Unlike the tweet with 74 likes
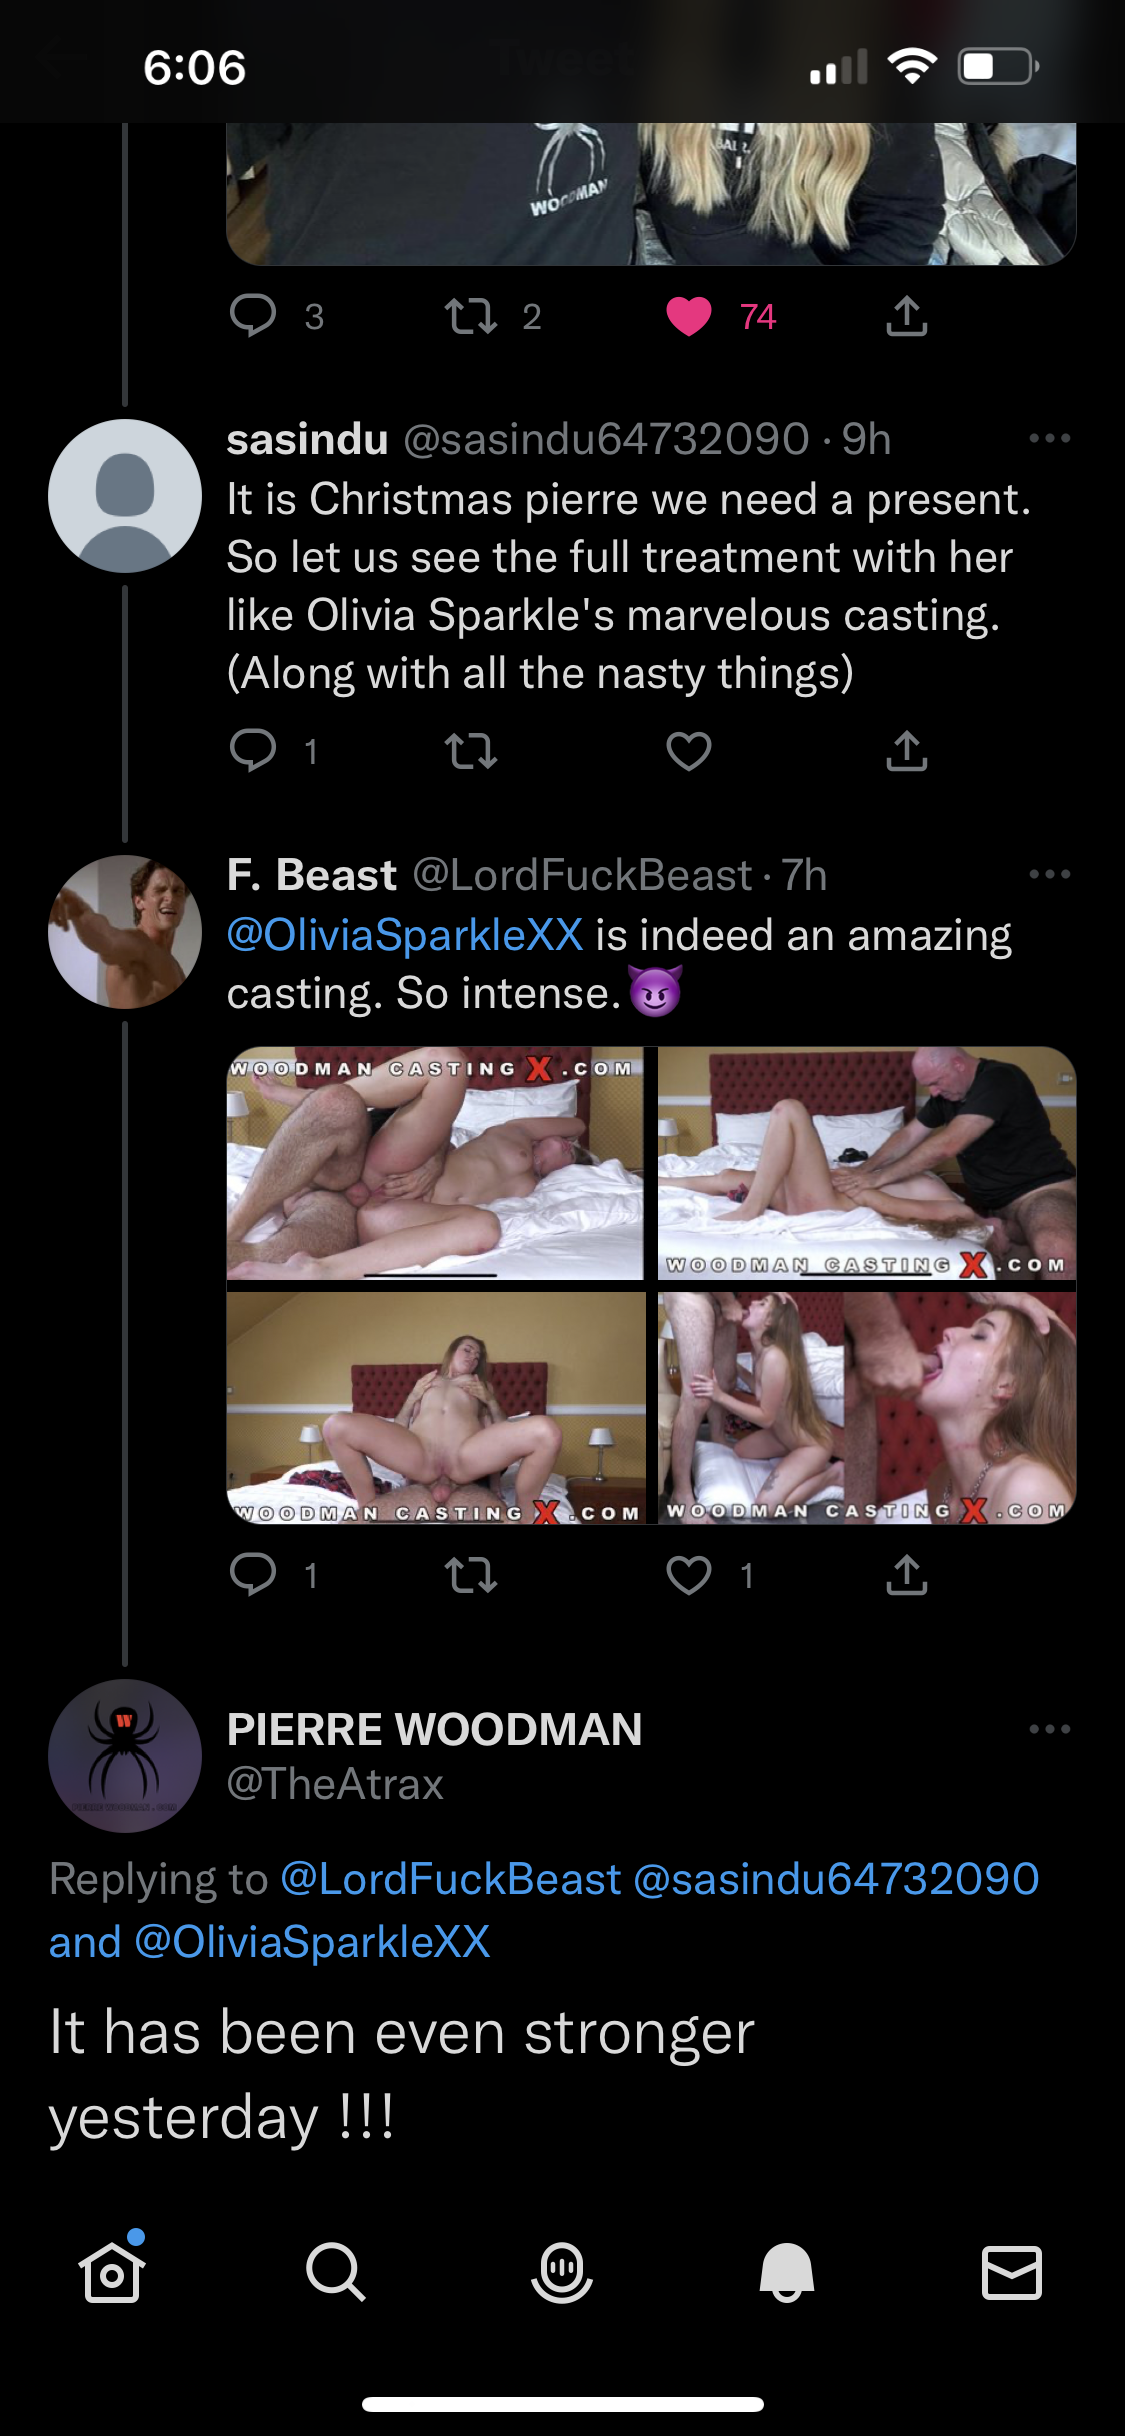The height and width of the screenshot is (2436, 1125). tap(689, 316)
